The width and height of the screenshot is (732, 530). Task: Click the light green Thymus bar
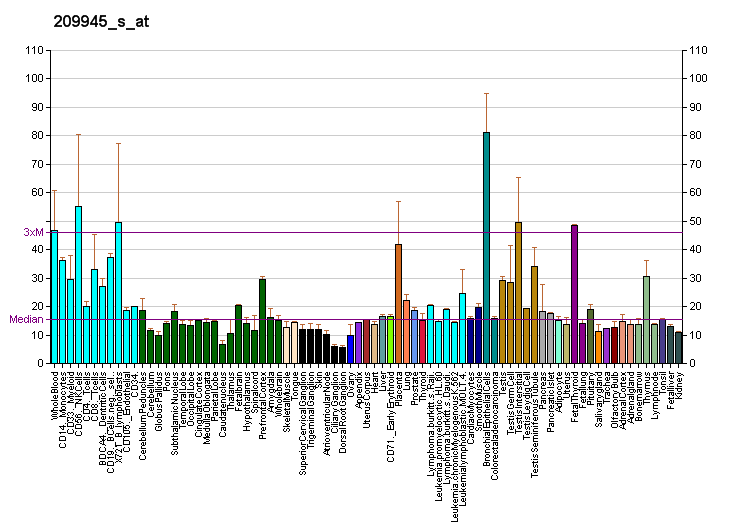(x=646, y=319)
